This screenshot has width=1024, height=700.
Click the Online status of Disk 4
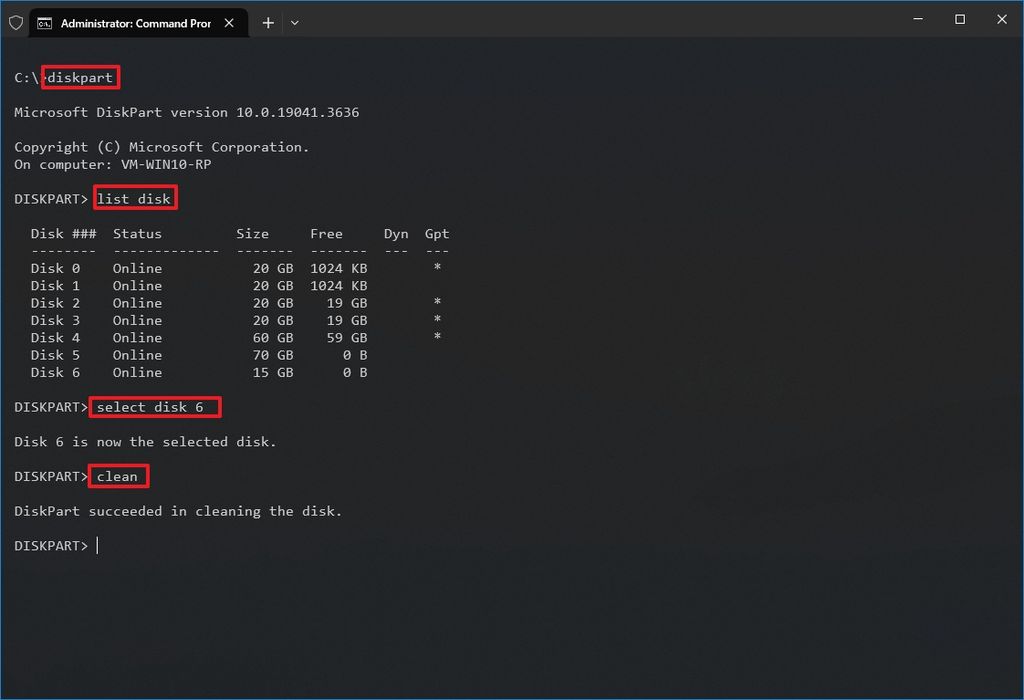(137, 337)
